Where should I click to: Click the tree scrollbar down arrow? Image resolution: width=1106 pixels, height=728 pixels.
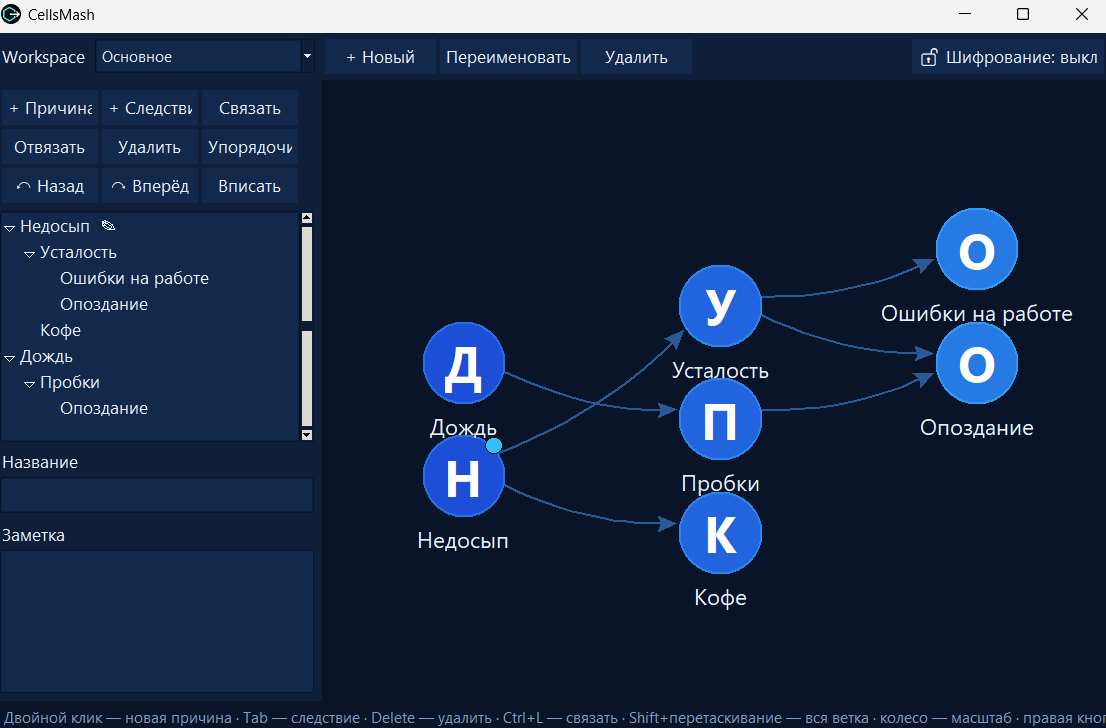tap(307, 435)
